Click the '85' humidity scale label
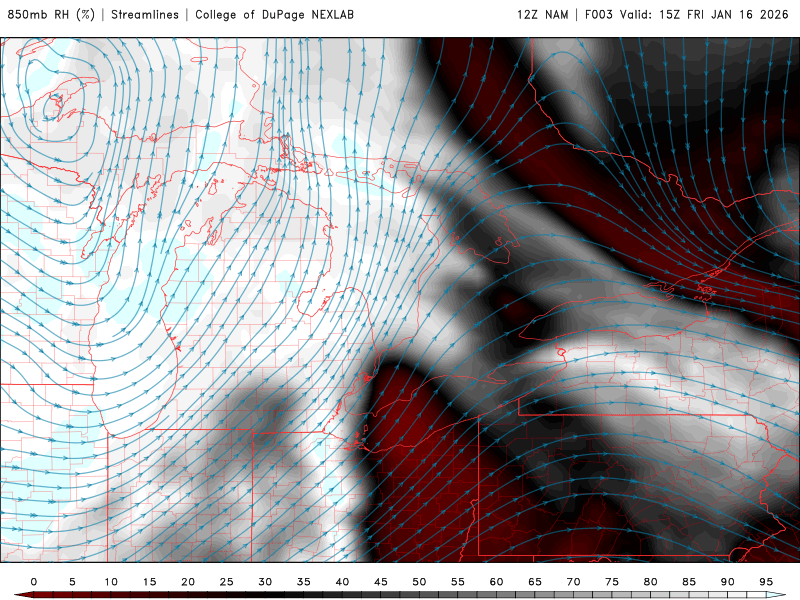 (x=689, y=582)
